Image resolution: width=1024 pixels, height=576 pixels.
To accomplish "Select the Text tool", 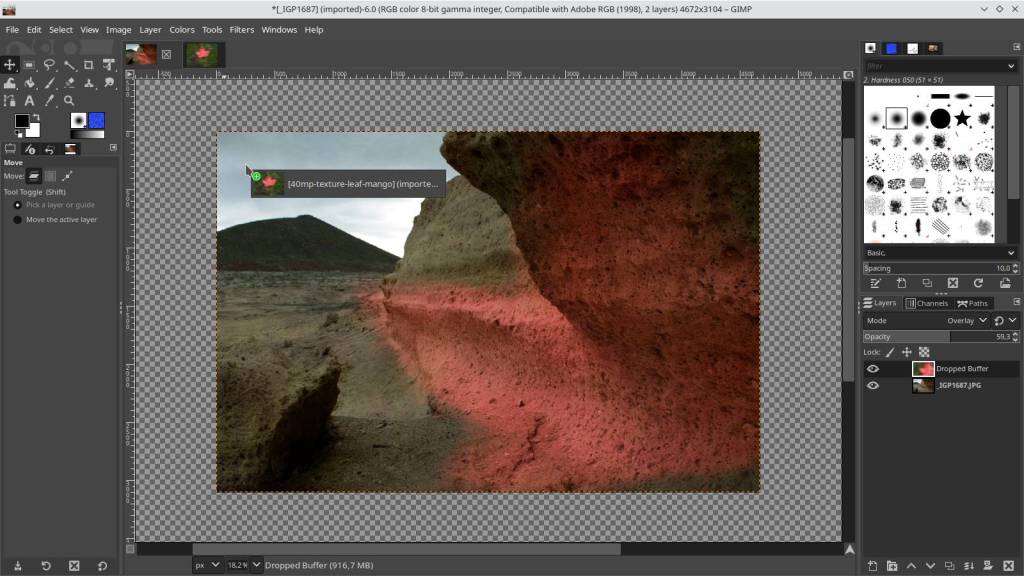I will [29, 101].
